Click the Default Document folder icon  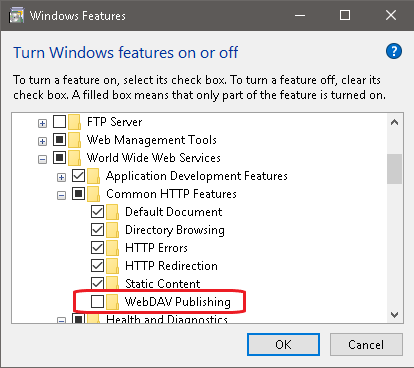tap(113, 212)
